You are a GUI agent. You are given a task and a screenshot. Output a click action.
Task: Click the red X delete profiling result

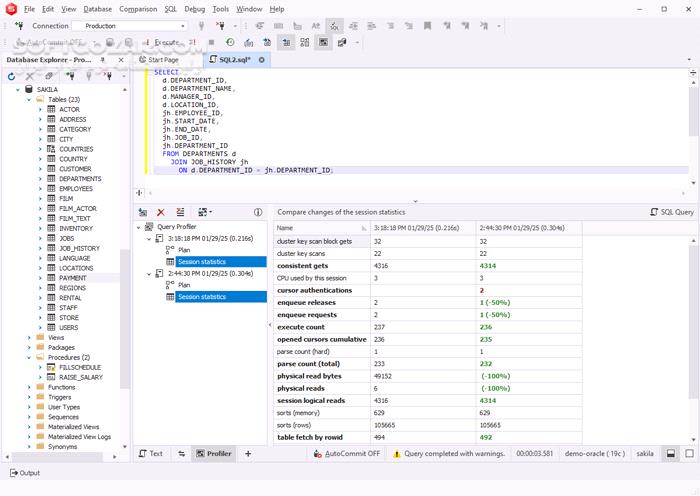(161, 213)
